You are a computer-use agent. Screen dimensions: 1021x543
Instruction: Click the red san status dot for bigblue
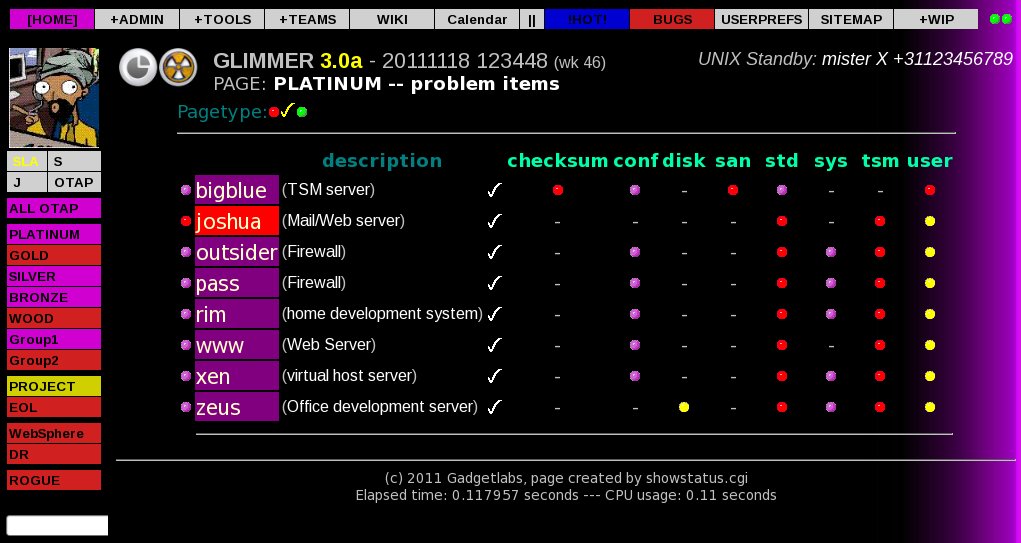pos(733,189)
